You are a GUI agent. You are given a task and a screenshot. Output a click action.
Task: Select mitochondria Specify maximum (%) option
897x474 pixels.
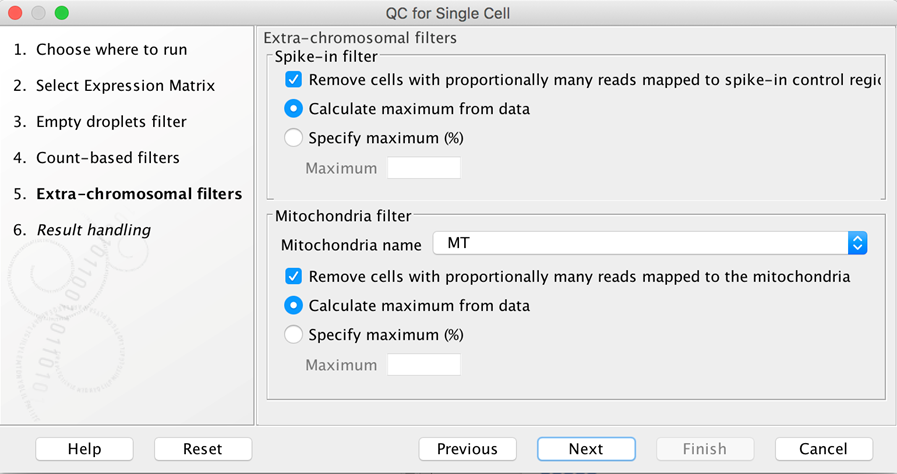click(294, 335)
